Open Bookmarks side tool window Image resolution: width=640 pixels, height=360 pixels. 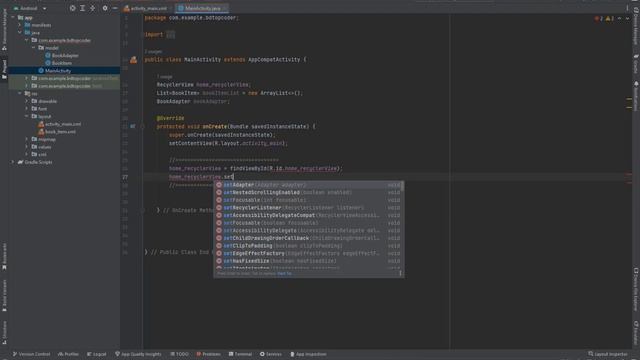click(4, 257)
